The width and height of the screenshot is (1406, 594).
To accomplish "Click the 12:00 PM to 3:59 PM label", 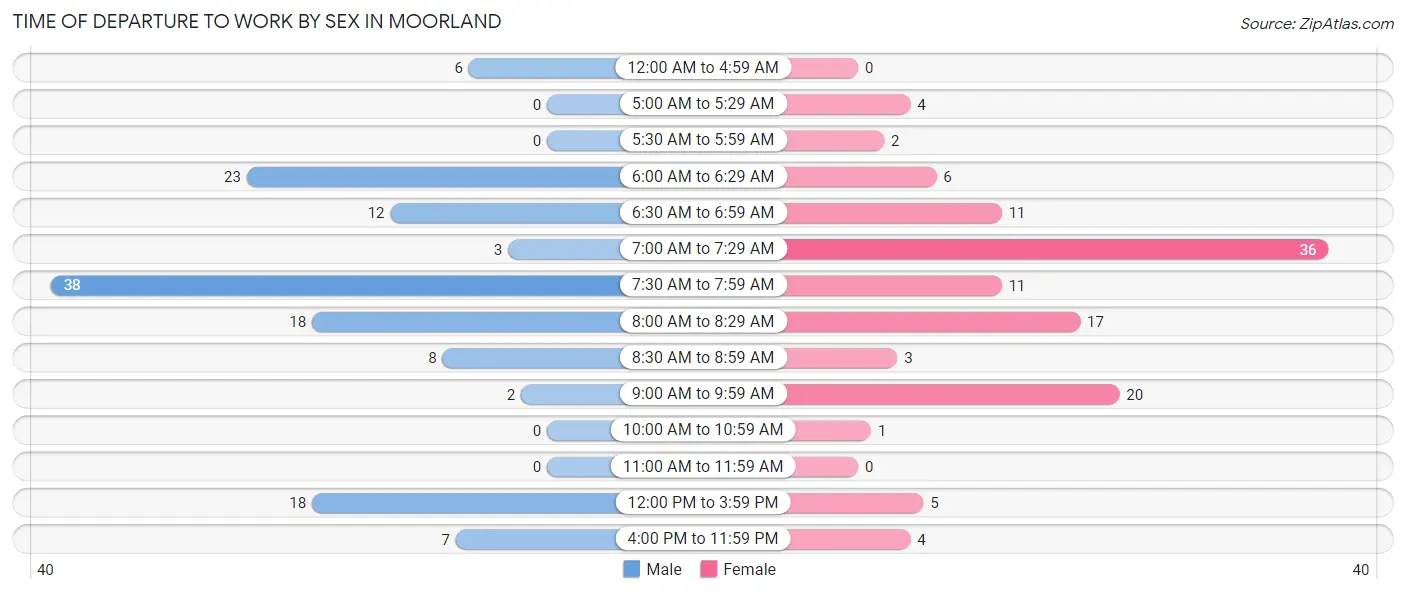I will point(703,503).
